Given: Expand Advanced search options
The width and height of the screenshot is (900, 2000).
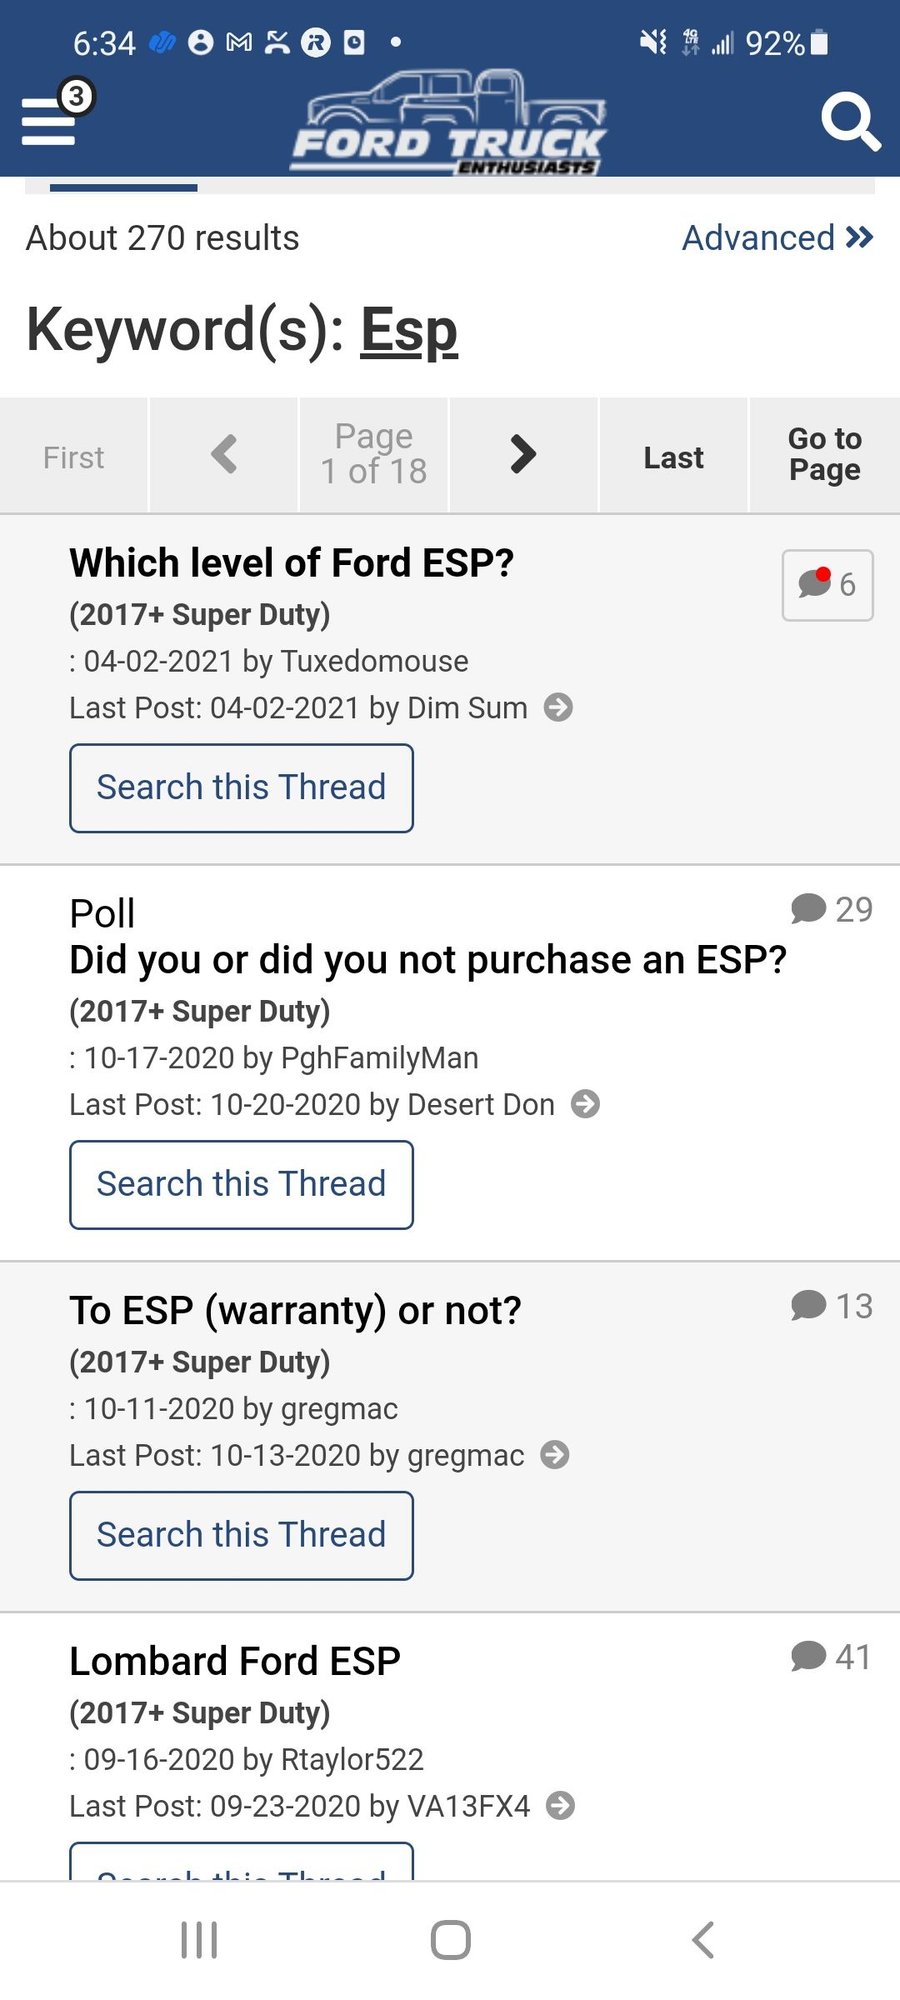Looking at the screenshot, I should tap(777, 238).
